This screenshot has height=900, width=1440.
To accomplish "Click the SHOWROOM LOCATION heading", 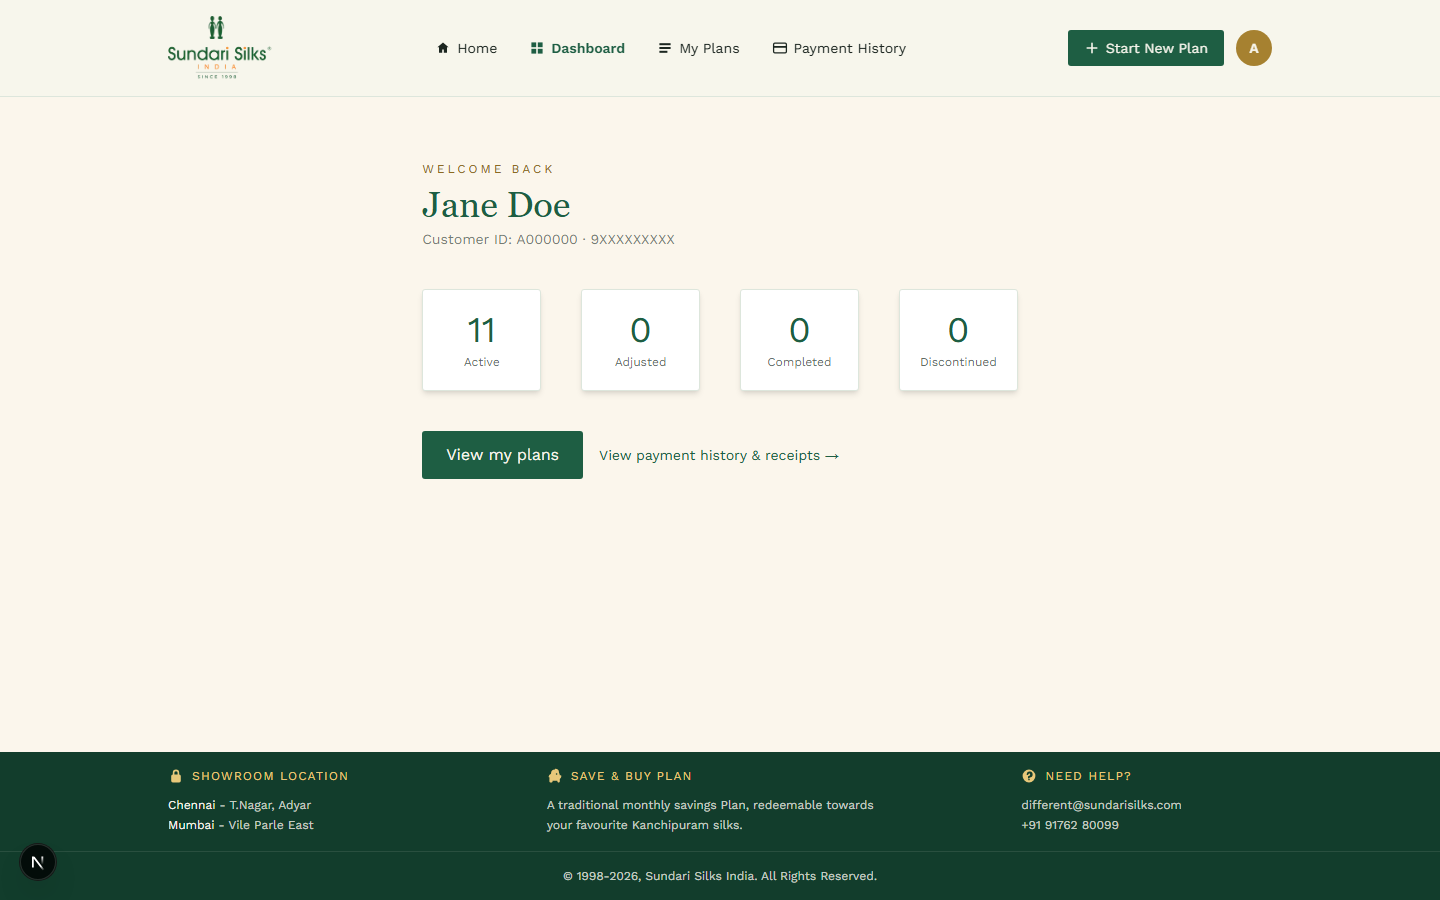I will coord(270,776).
